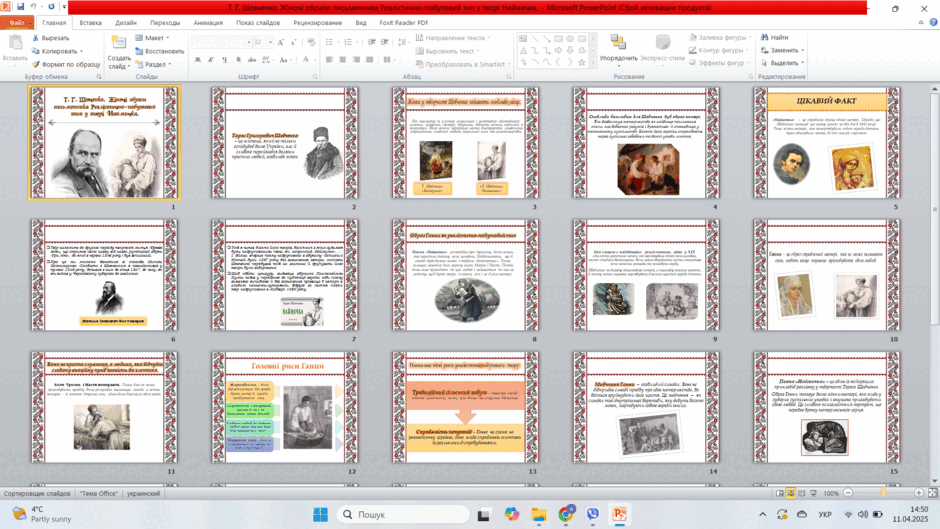Open the Копировать copy dropdown arrow
Image resolution: width=940 pixels, height=529 pixels.
point(82,52)
